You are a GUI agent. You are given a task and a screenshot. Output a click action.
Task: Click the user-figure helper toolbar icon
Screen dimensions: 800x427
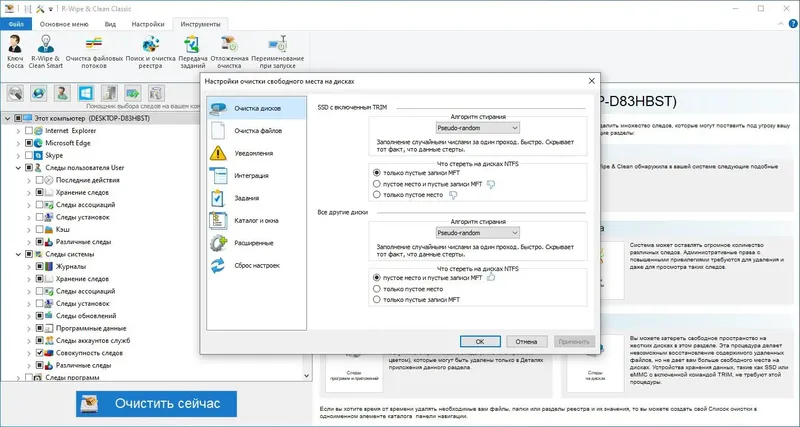[x=62, y=93]
